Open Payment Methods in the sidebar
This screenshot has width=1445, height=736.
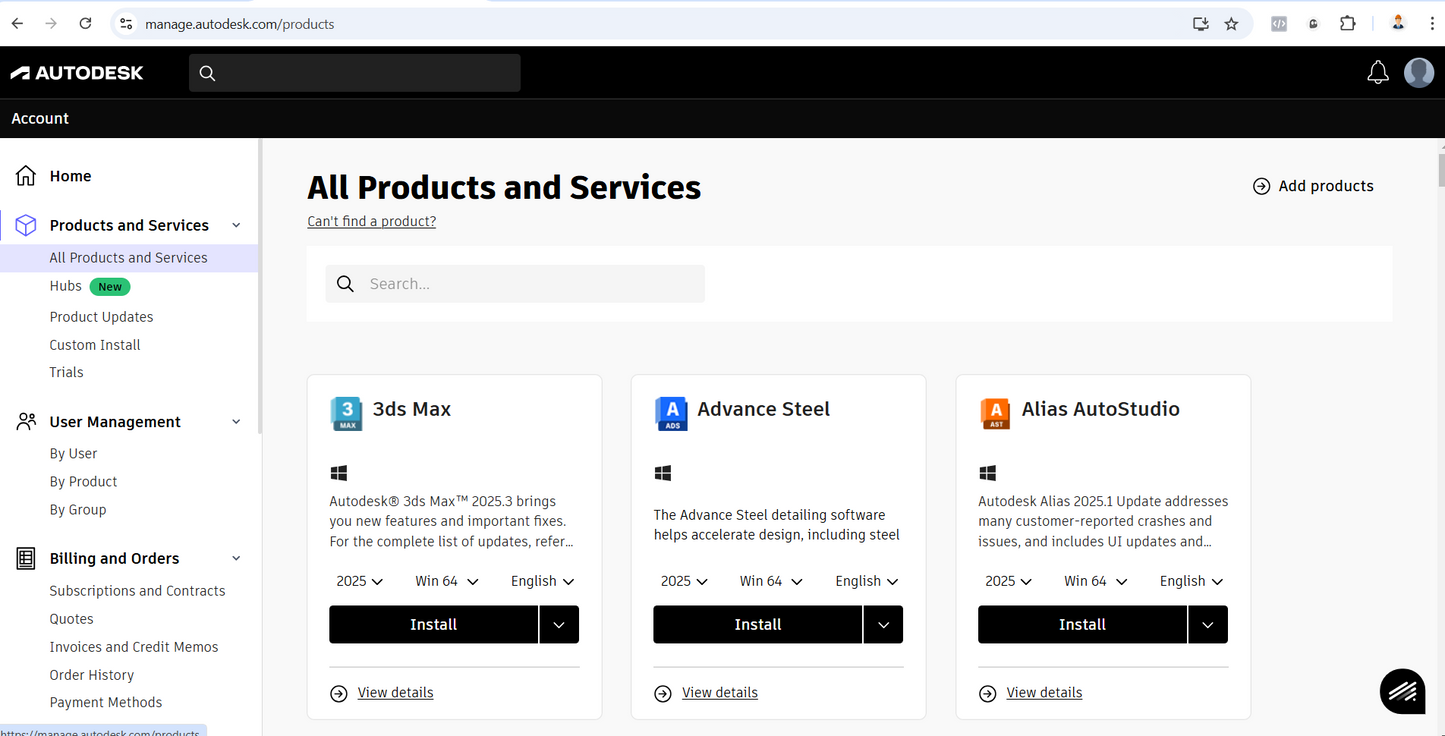[106, 703]
